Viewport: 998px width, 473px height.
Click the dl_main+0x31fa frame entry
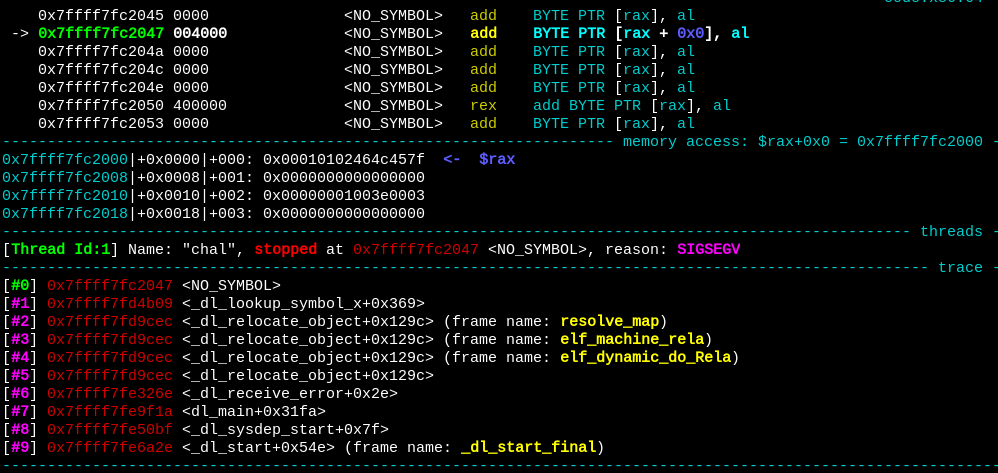(x=253, y=412)
